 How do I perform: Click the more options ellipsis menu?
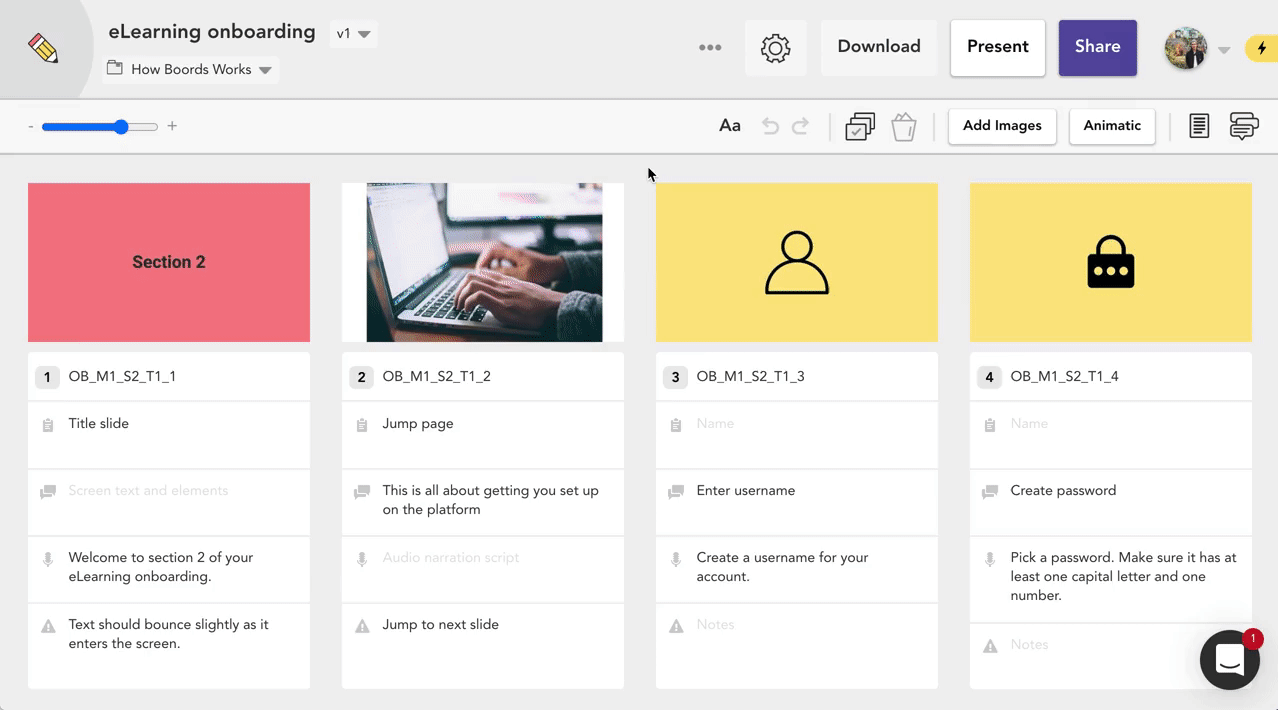[710, 47]
